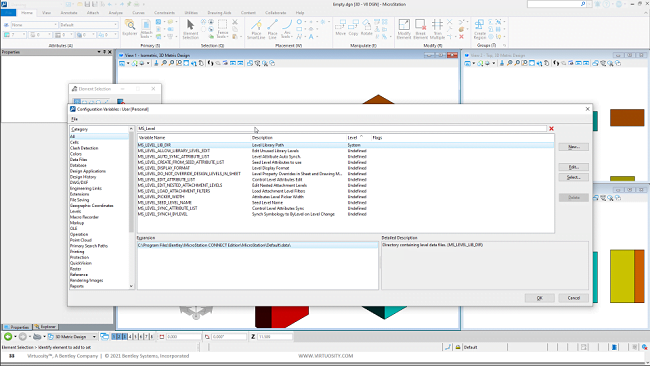Expand the None element template dropdown

point(34,25)
